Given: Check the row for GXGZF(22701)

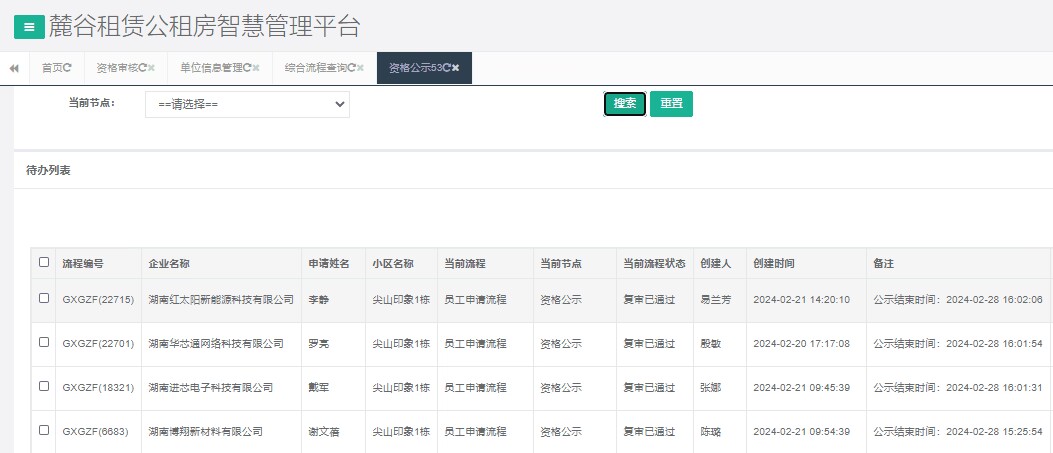Looking at the screenshot, I should click(x=43, y=342).
